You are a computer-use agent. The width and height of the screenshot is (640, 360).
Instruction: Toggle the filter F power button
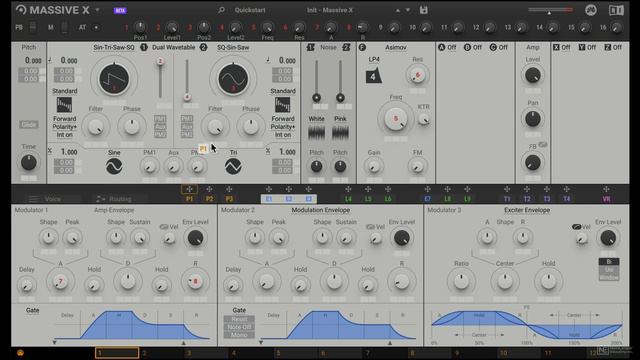coord(362,47)
